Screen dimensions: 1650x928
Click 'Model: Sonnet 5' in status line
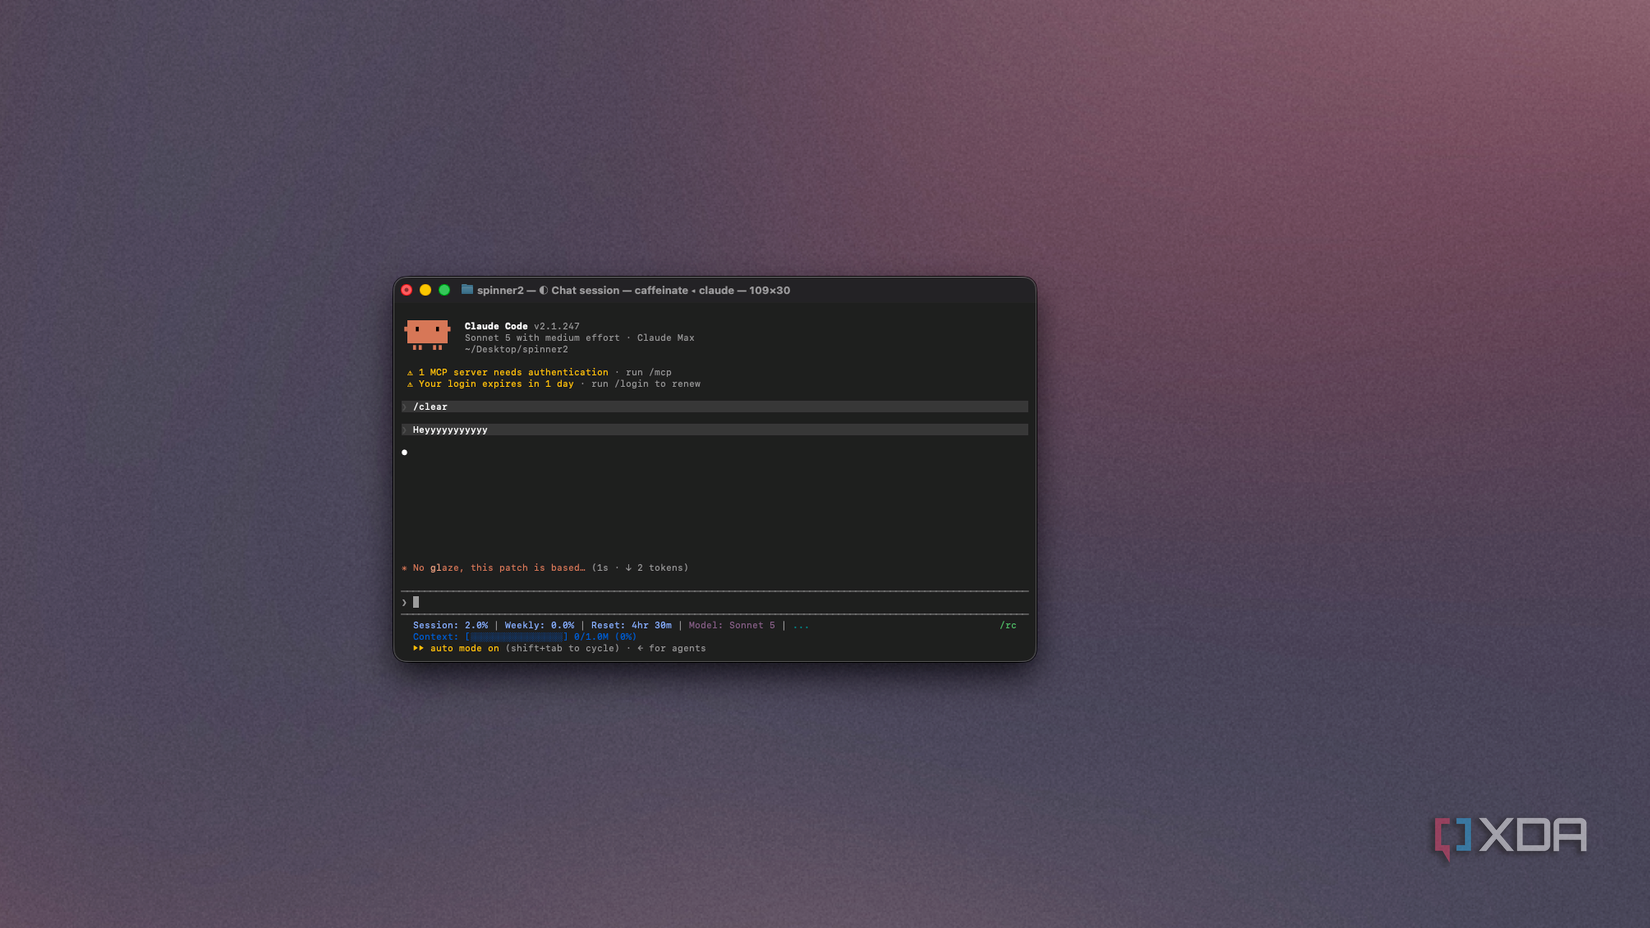click(x=732, y=626)
